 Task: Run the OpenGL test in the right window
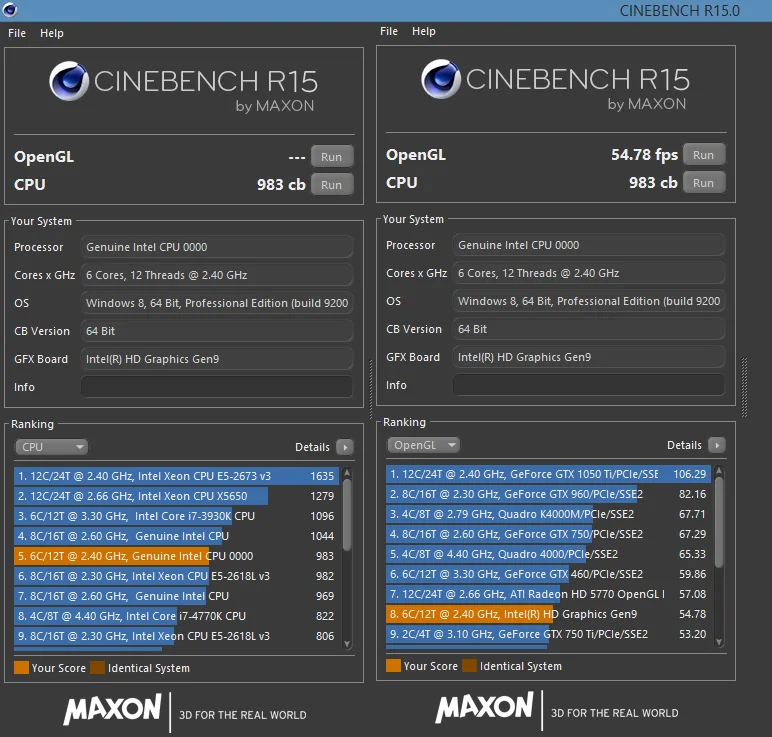[704, 155]
